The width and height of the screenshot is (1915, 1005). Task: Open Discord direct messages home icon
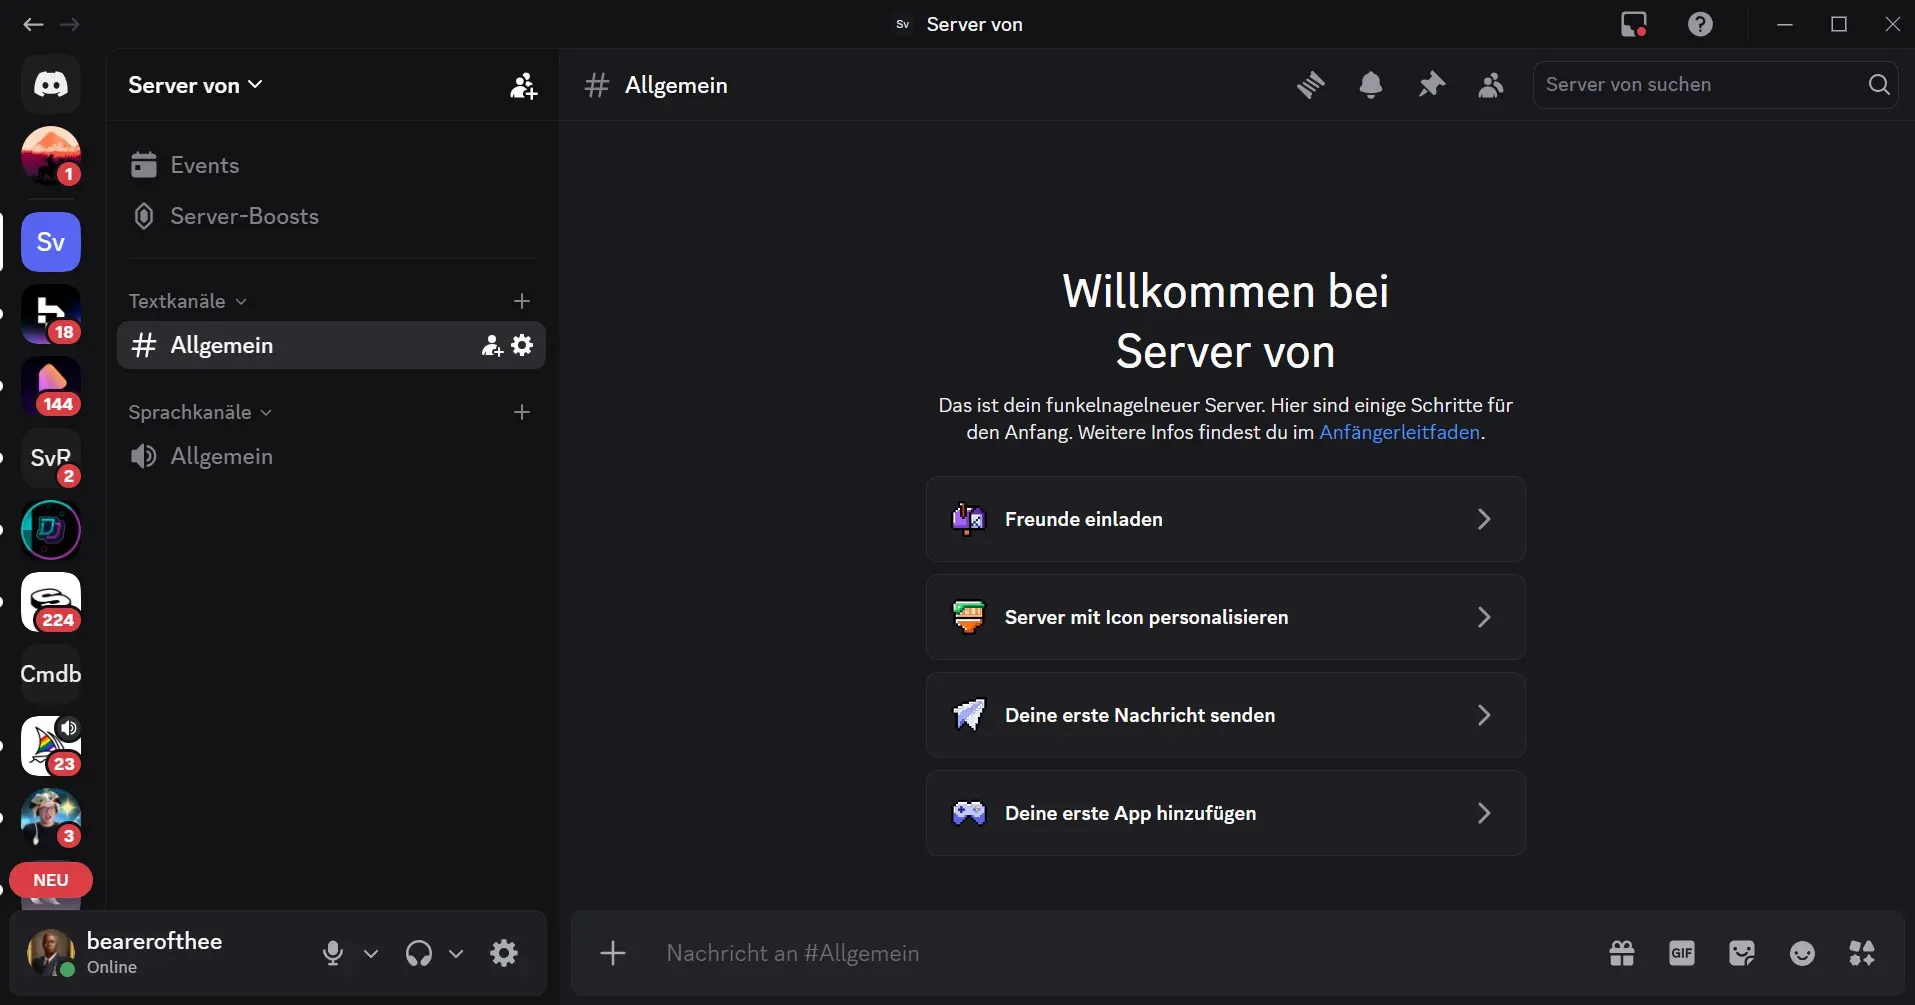coord(51,84)
